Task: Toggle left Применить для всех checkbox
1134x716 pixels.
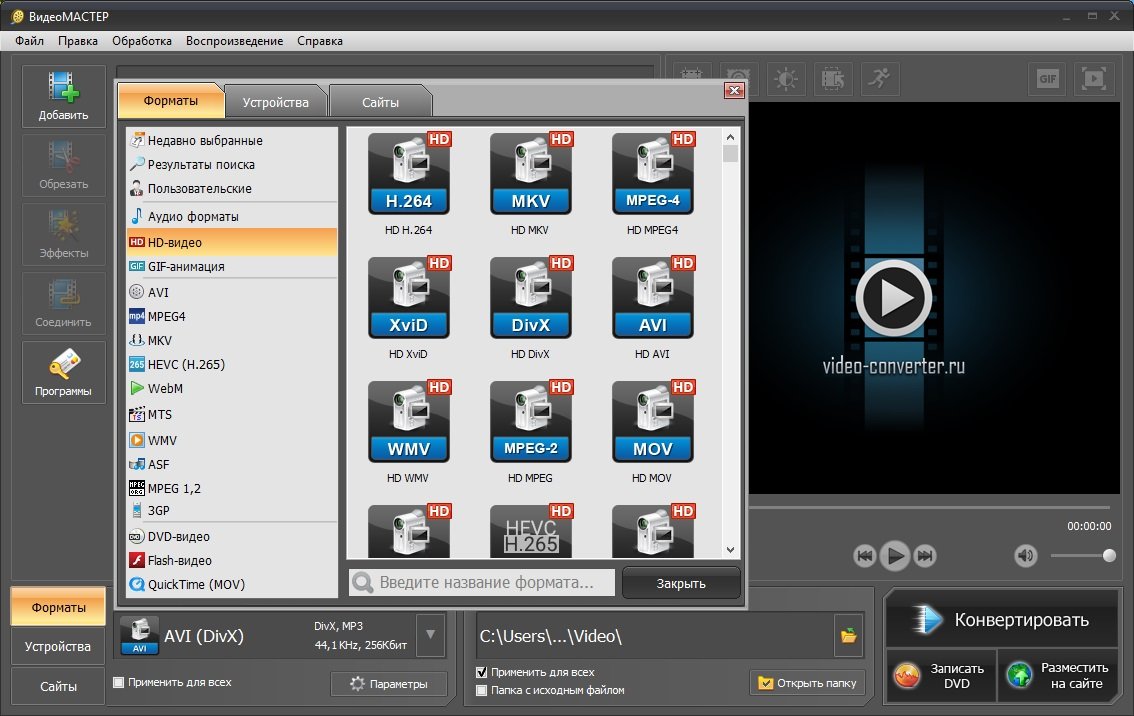Action: pyautogui.click(x=119, y=683)
